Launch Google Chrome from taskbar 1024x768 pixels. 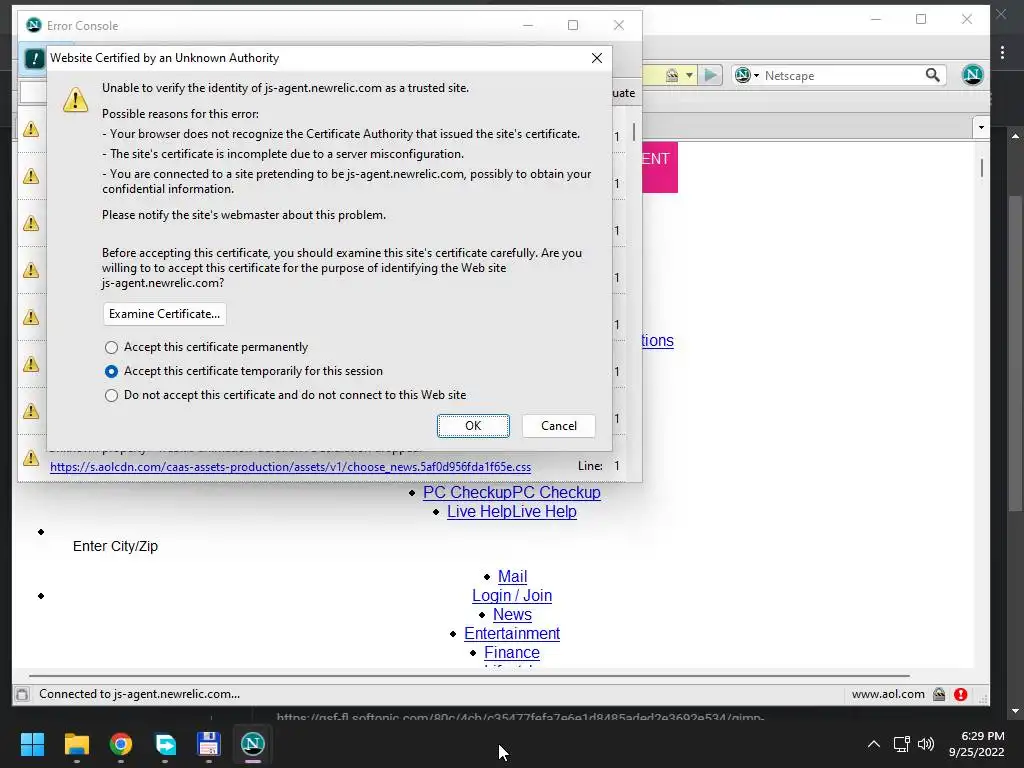121,744
